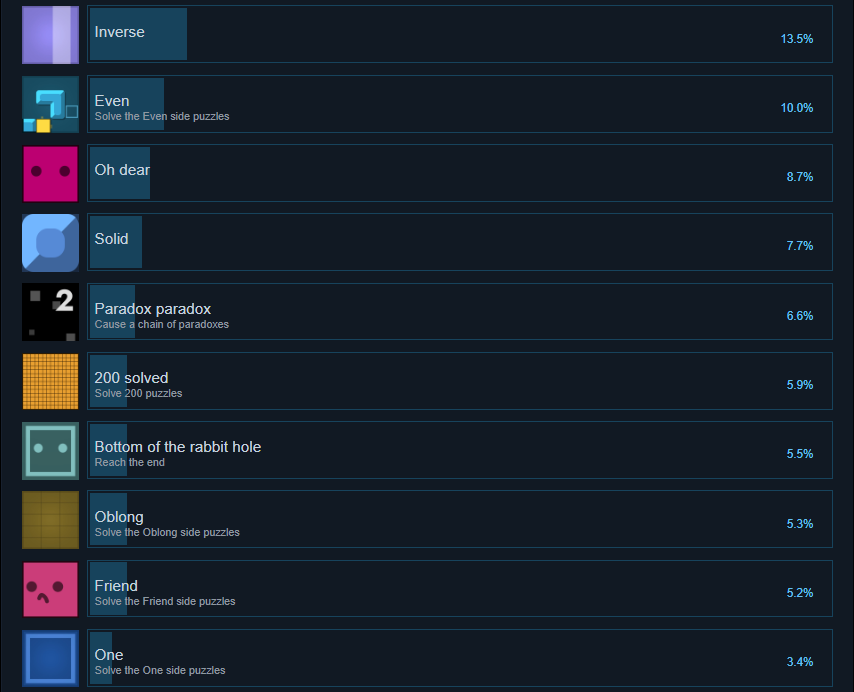Click the Oh dear achievement title
Screen dimensions: 854x692
click(122, 170)
